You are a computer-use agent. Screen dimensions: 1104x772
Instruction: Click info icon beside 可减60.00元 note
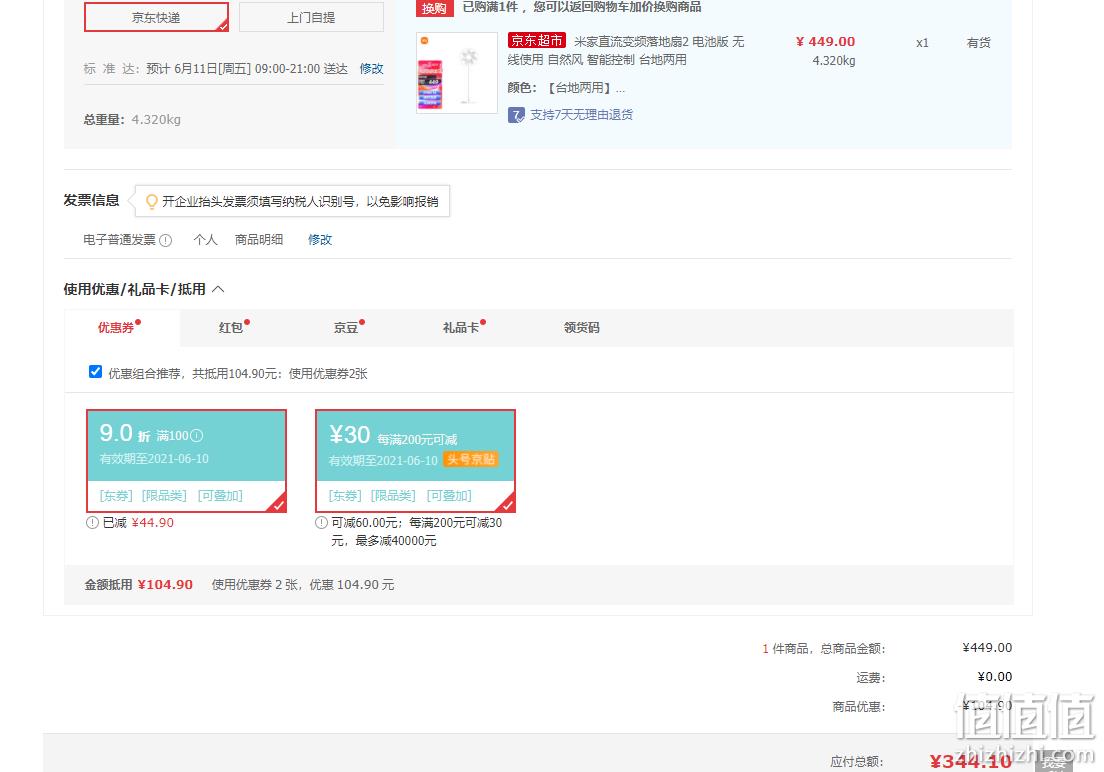tap(322, 523)
